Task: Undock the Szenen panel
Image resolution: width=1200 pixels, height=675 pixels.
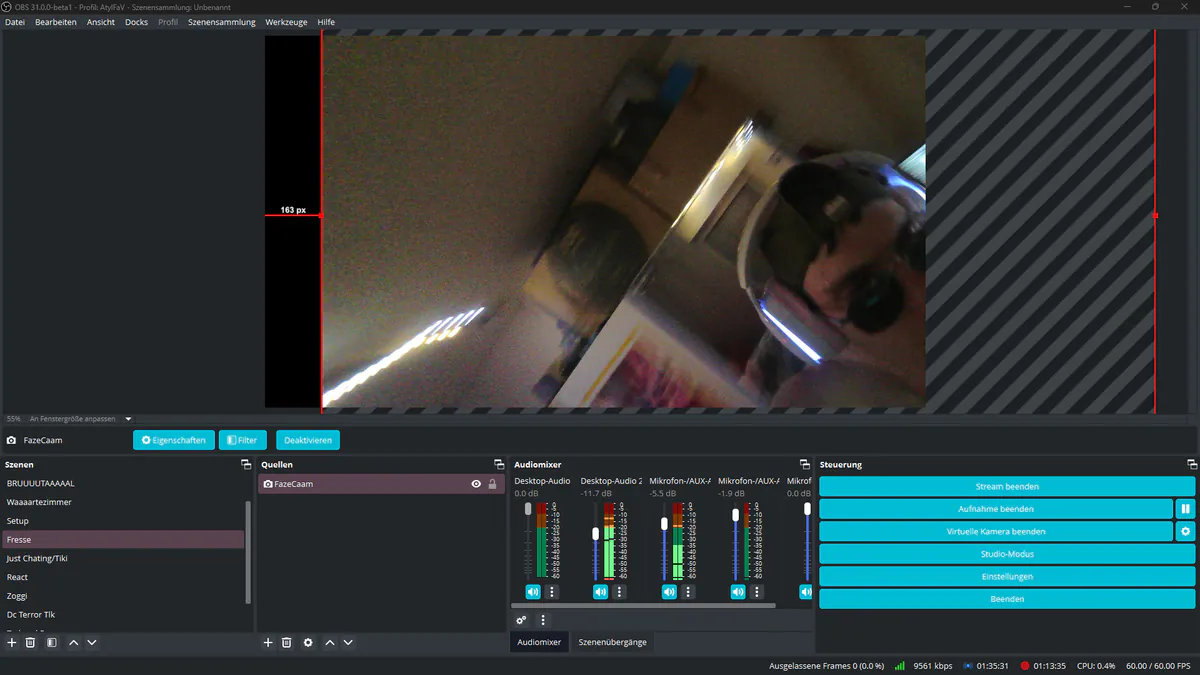Action: point(246,465)
